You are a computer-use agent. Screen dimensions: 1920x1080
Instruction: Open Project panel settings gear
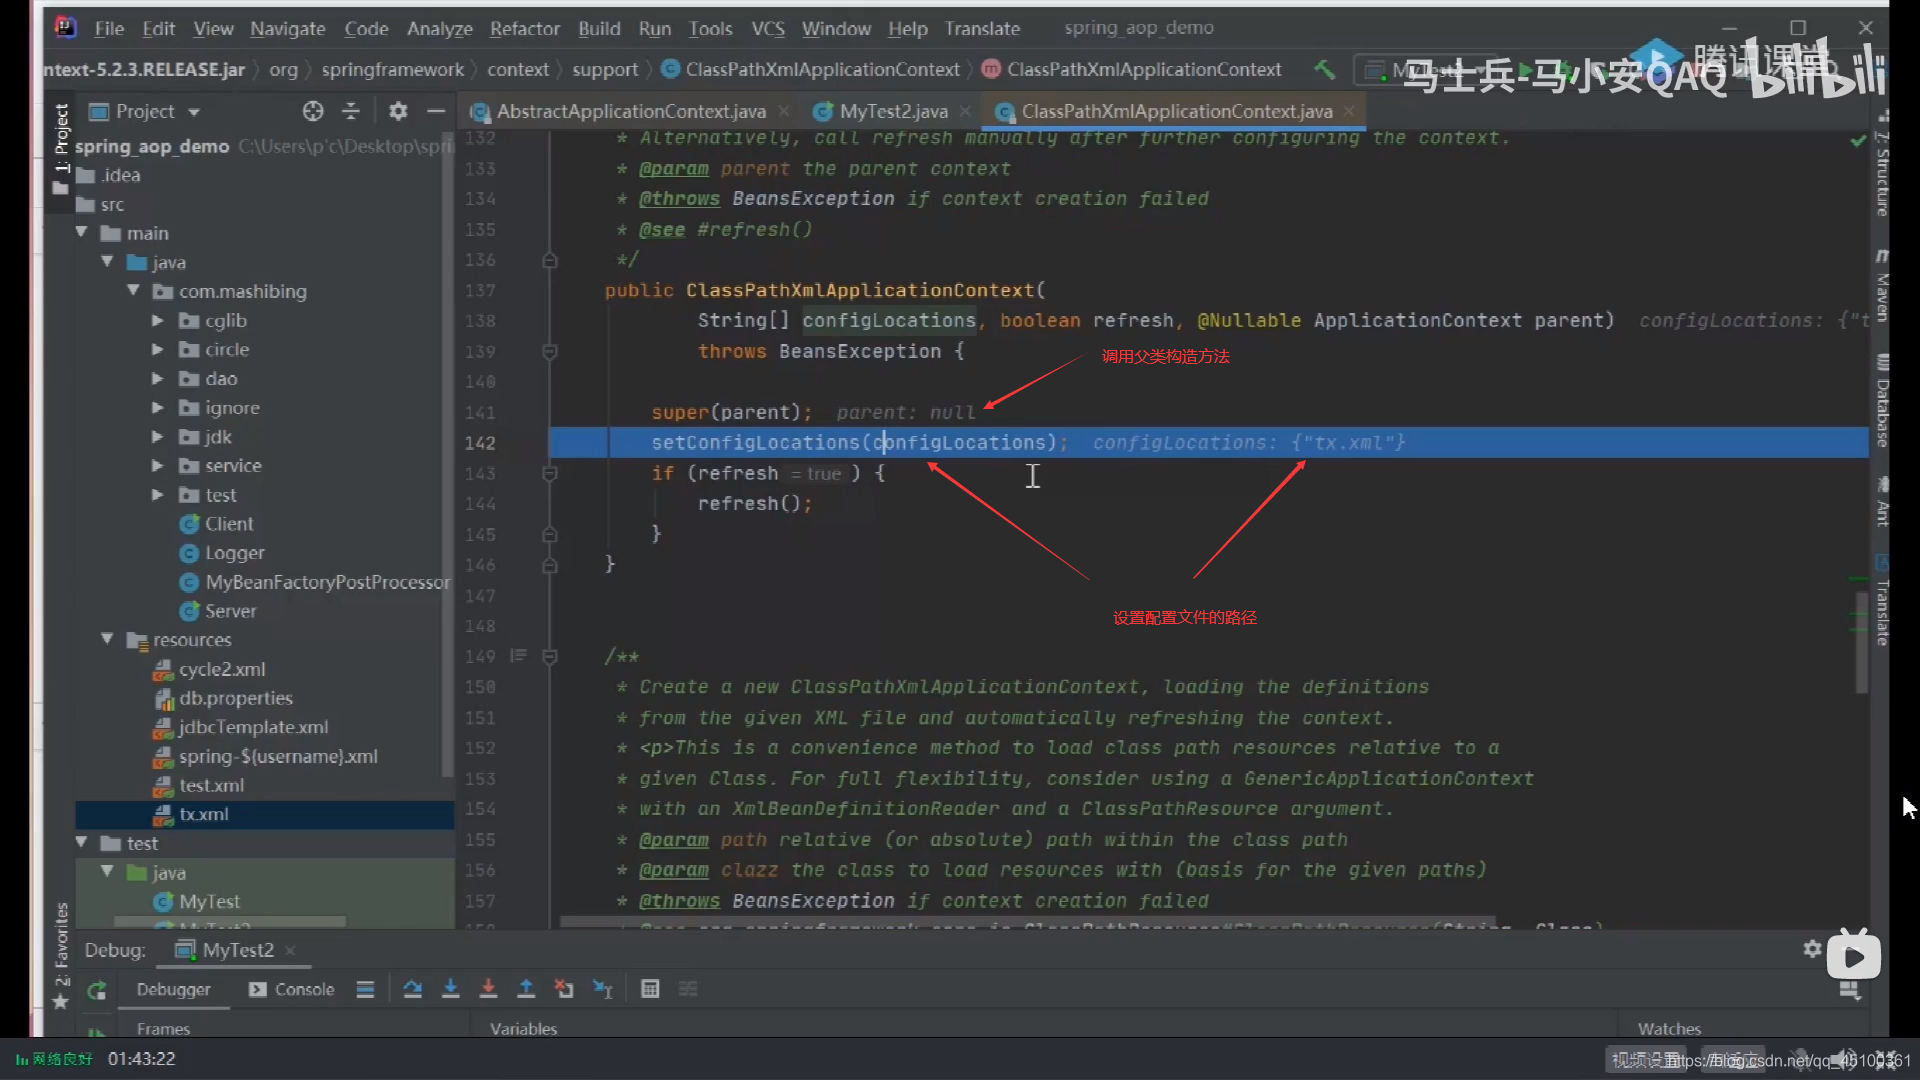click(398, 111)
